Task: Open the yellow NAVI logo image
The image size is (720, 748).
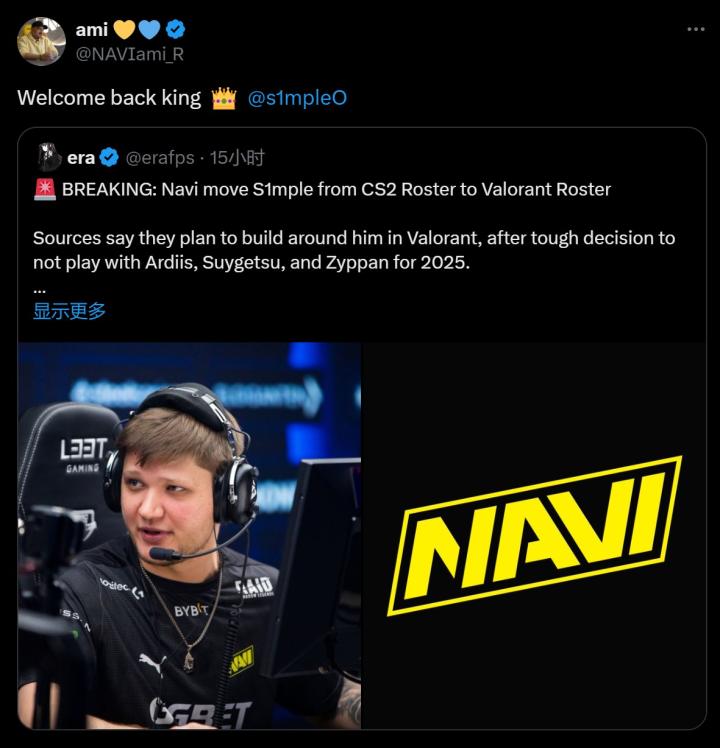Action: click(534, 535)
